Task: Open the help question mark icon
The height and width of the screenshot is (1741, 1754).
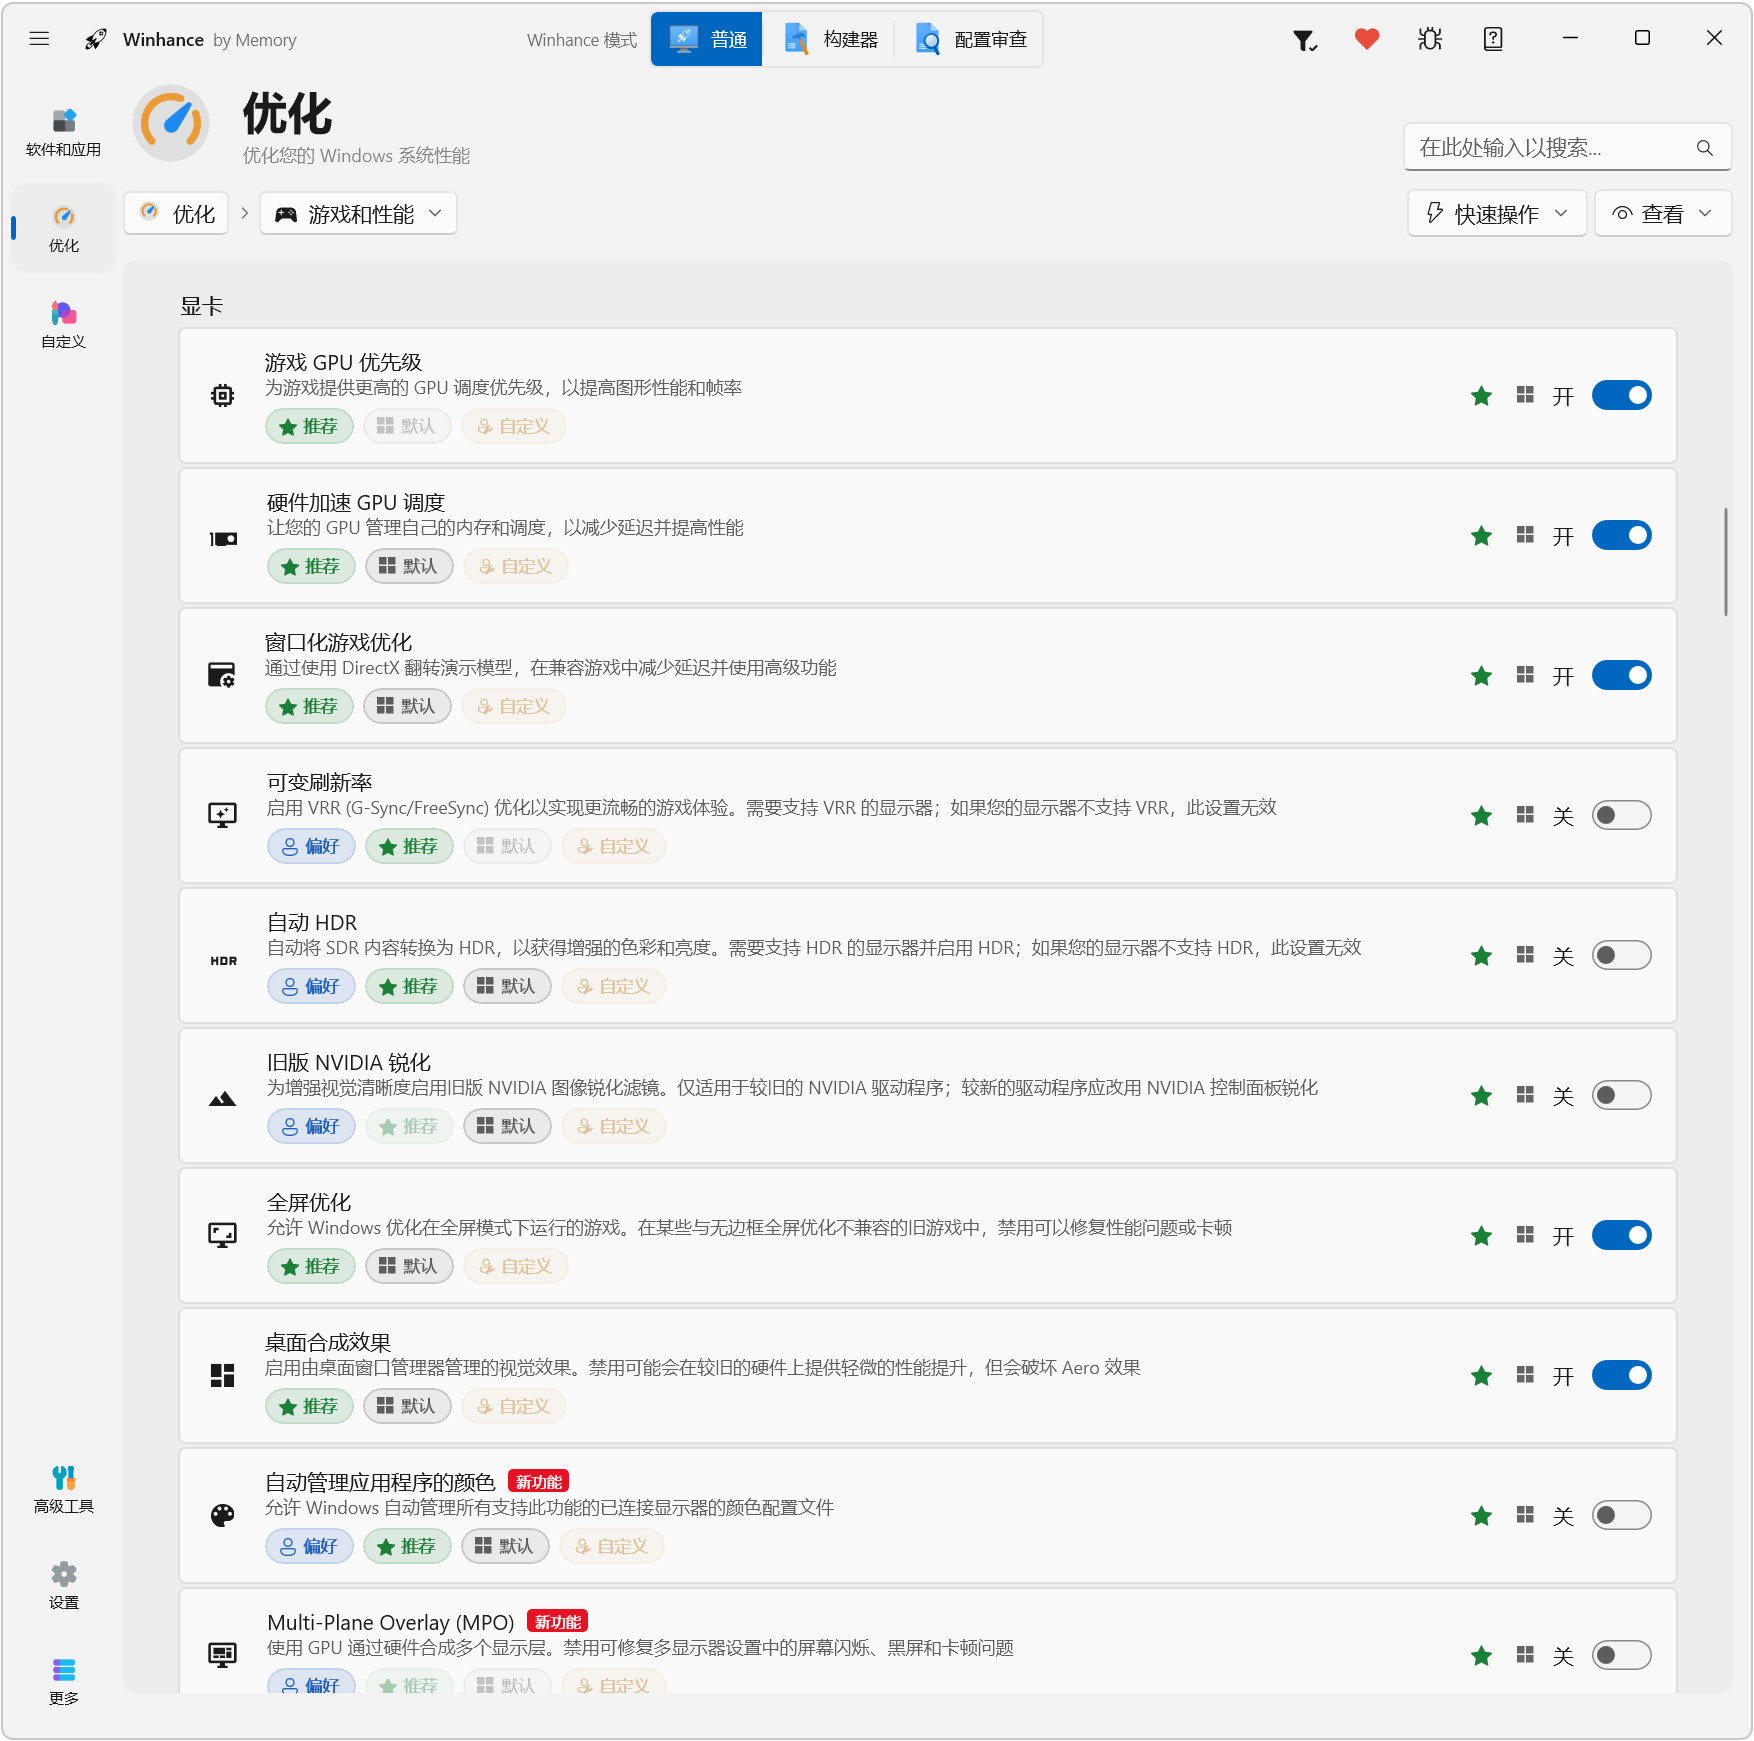Action: click(x=1493, y=39)
